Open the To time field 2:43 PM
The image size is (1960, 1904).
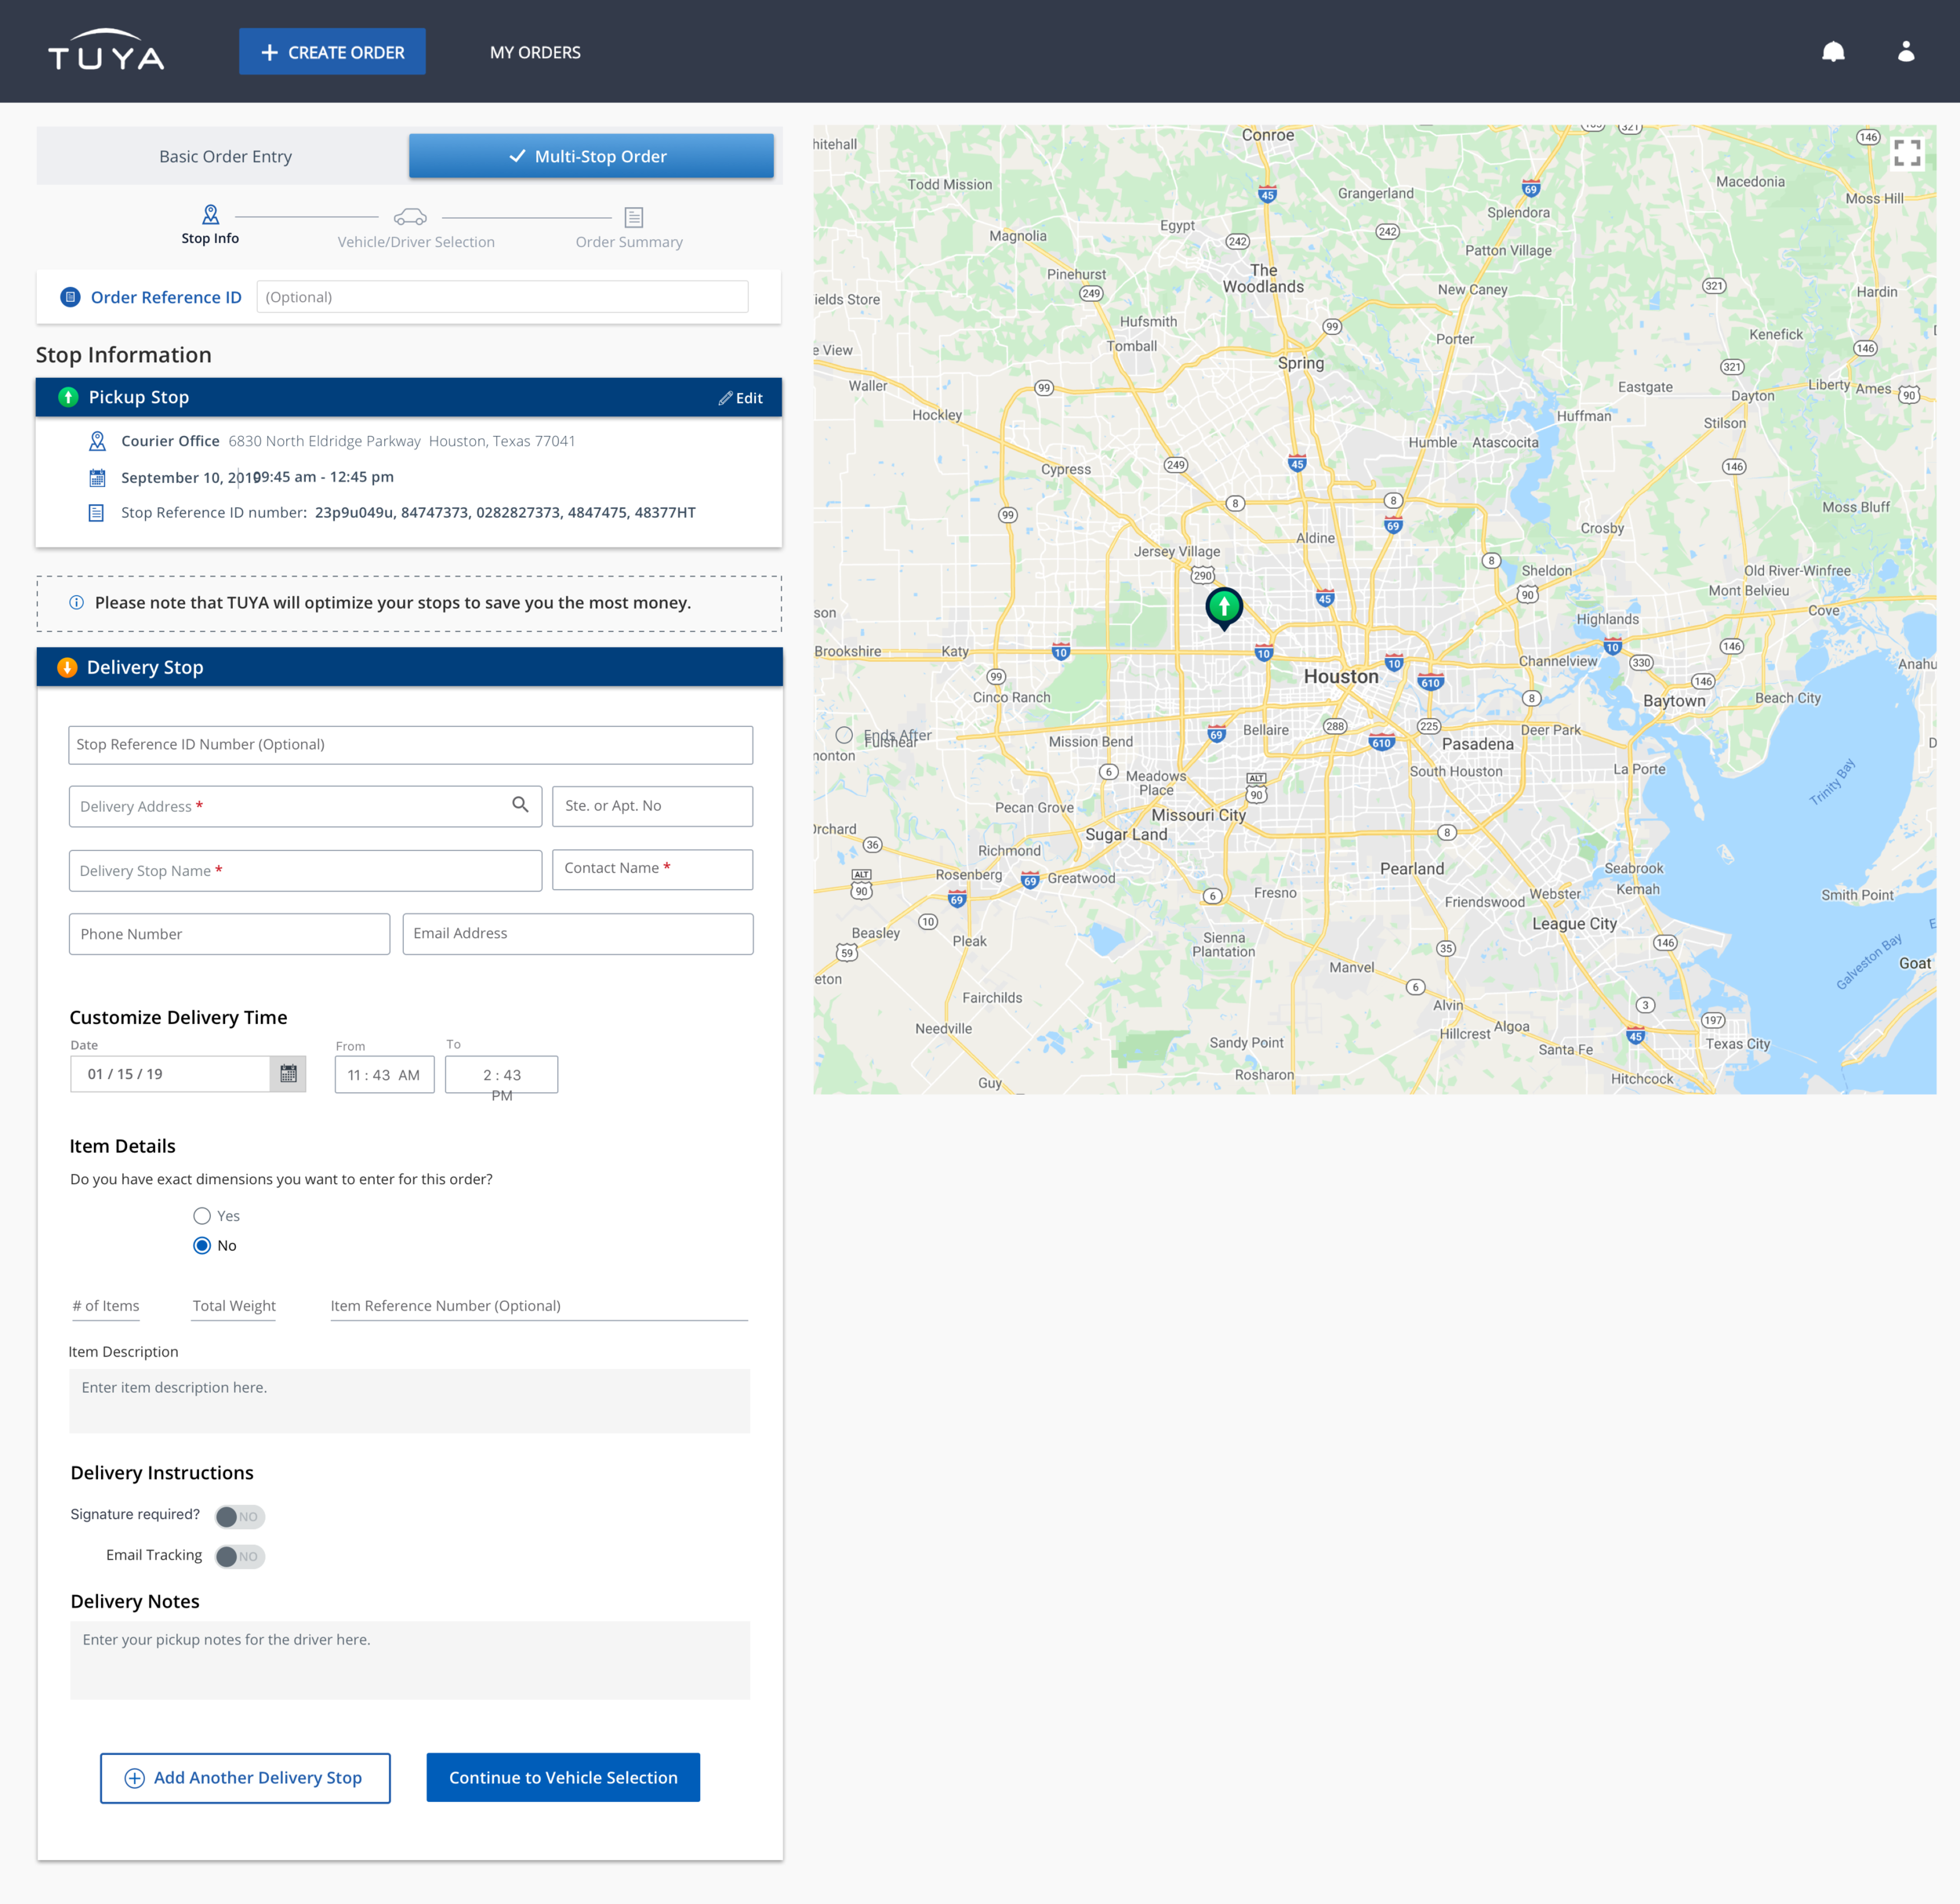501,1075
